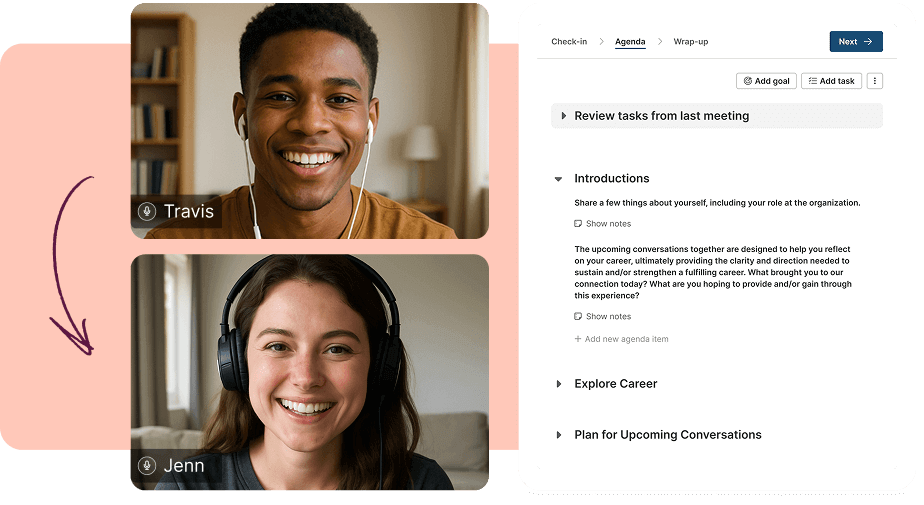924x505 pixels.
Task: Select the Agenda tab
Action: click(x=630, y=42)
